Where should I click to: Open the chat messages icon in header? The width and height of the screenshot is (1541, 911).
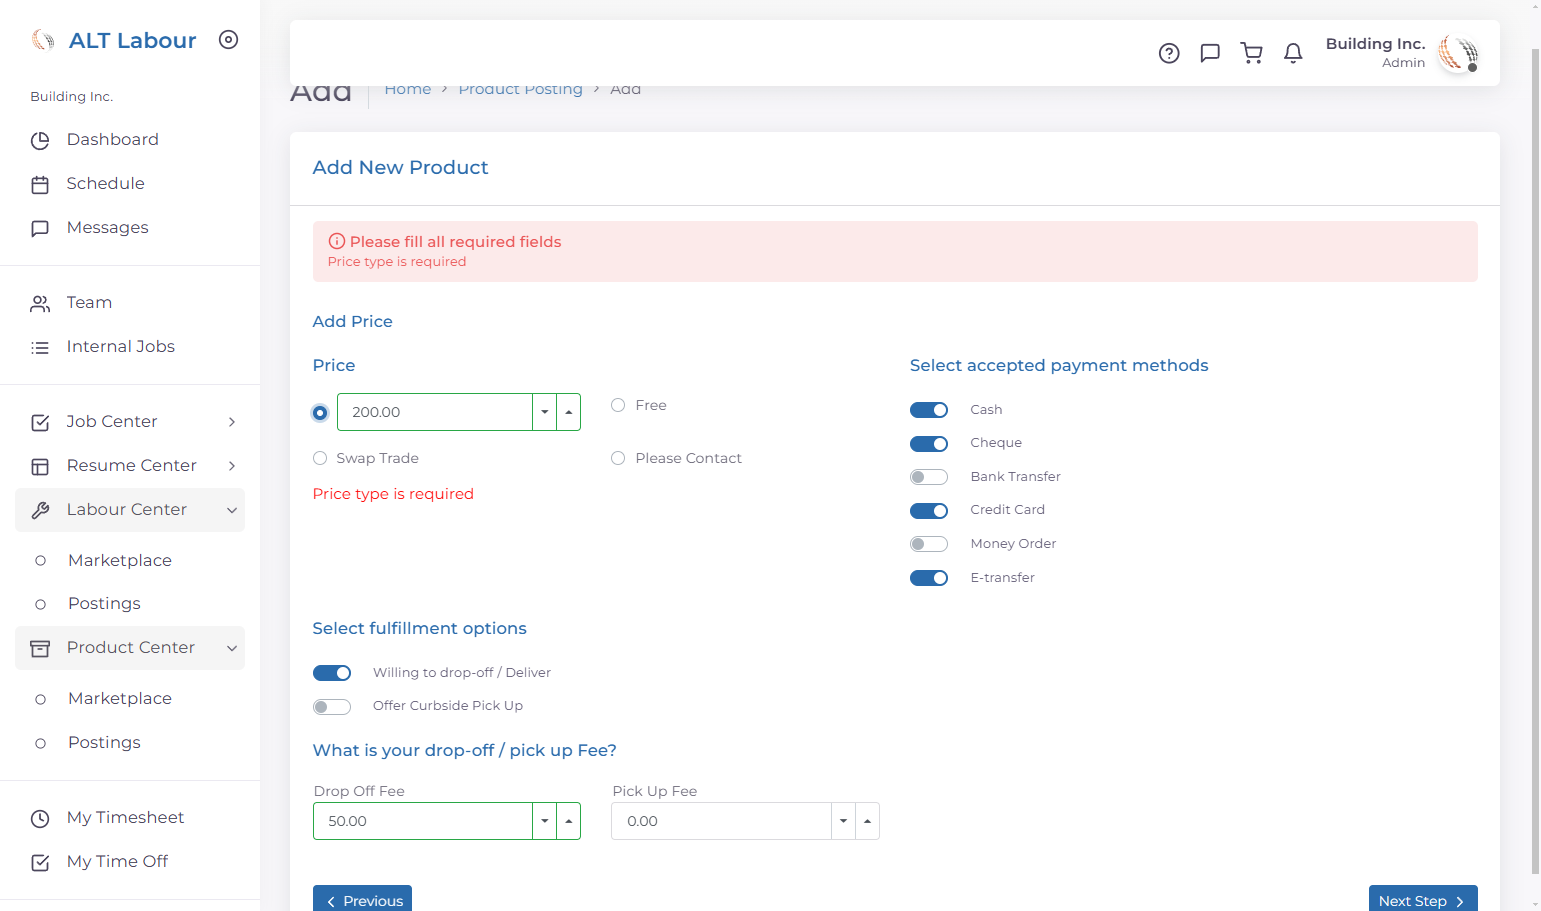[1210, 53]
